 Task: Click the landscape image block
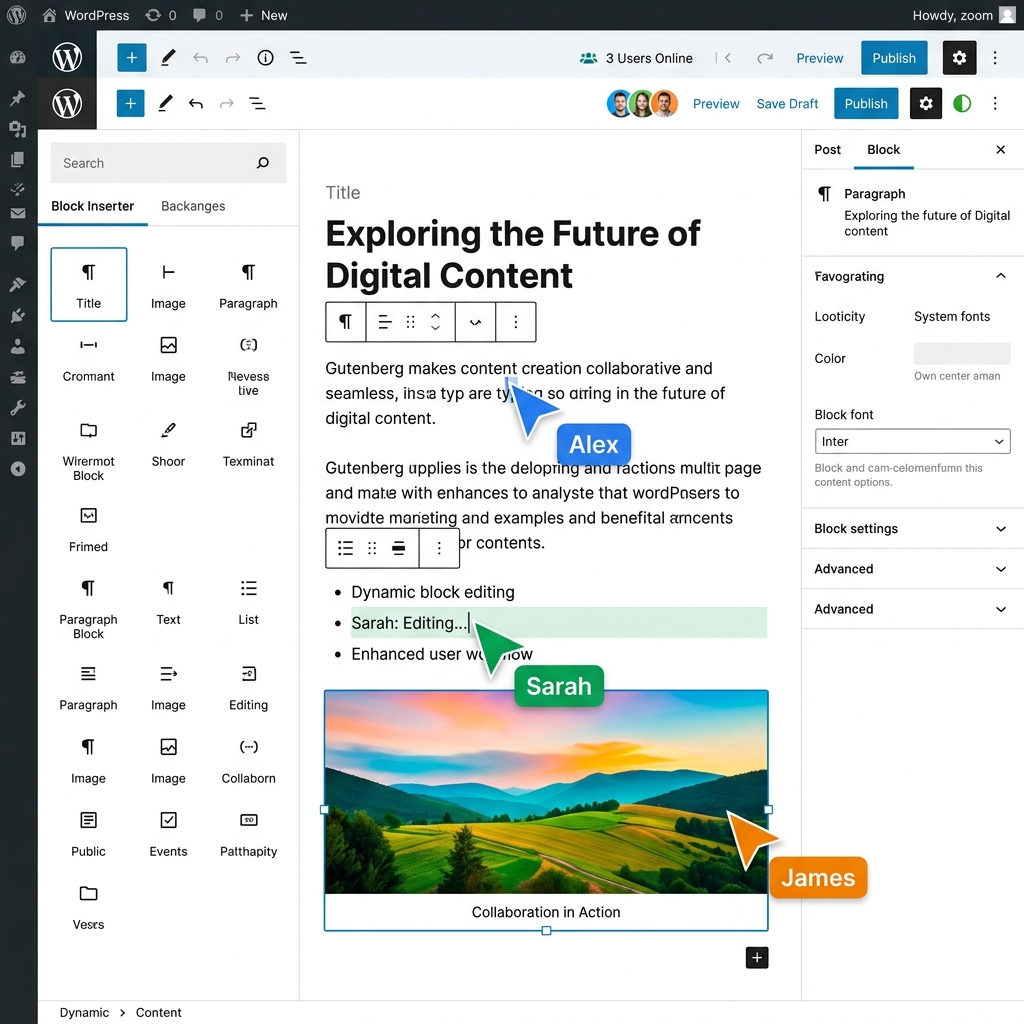tap(546, 792)
